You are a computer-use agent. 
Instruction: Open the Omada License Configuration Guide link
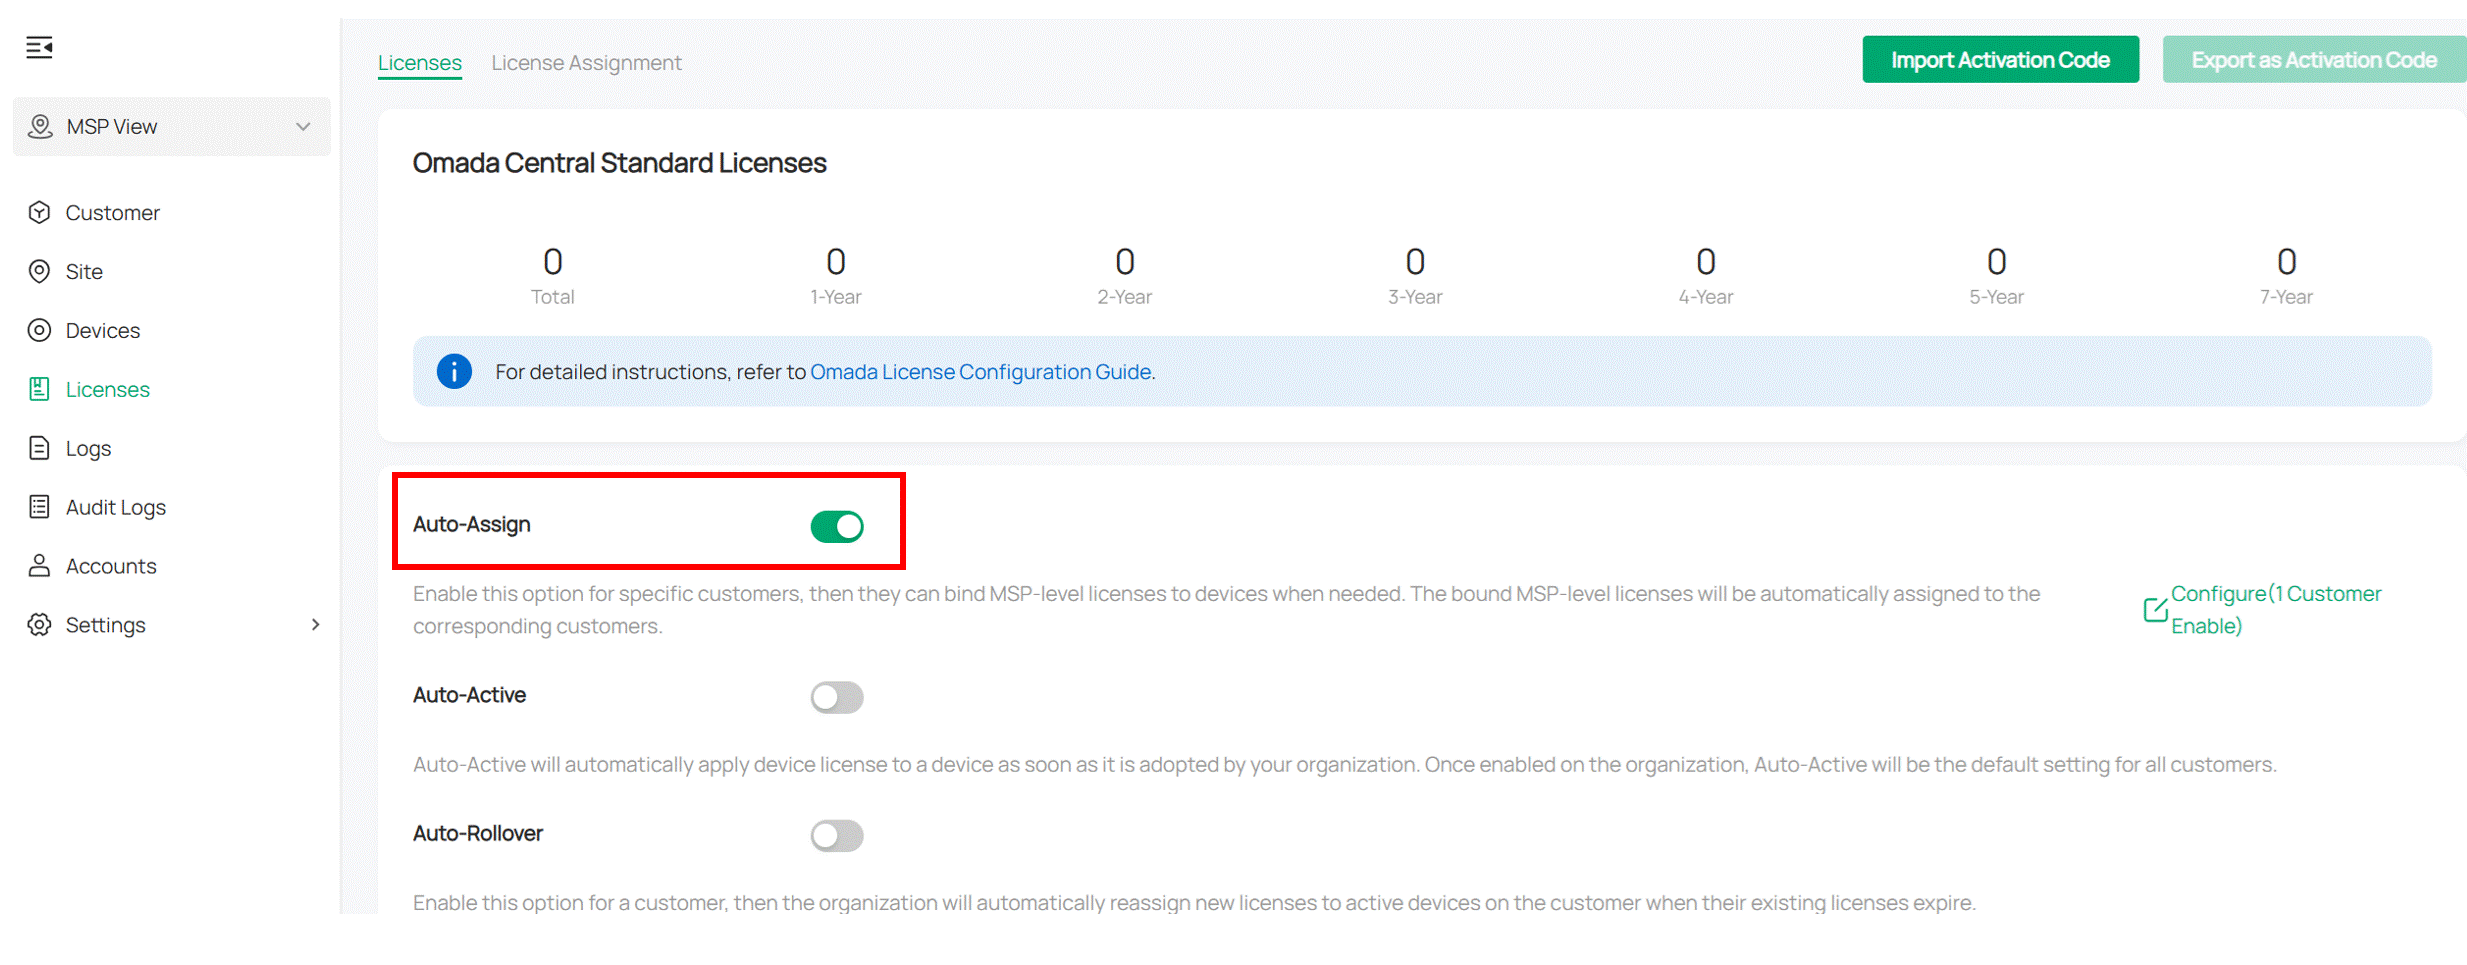[980, 372]
